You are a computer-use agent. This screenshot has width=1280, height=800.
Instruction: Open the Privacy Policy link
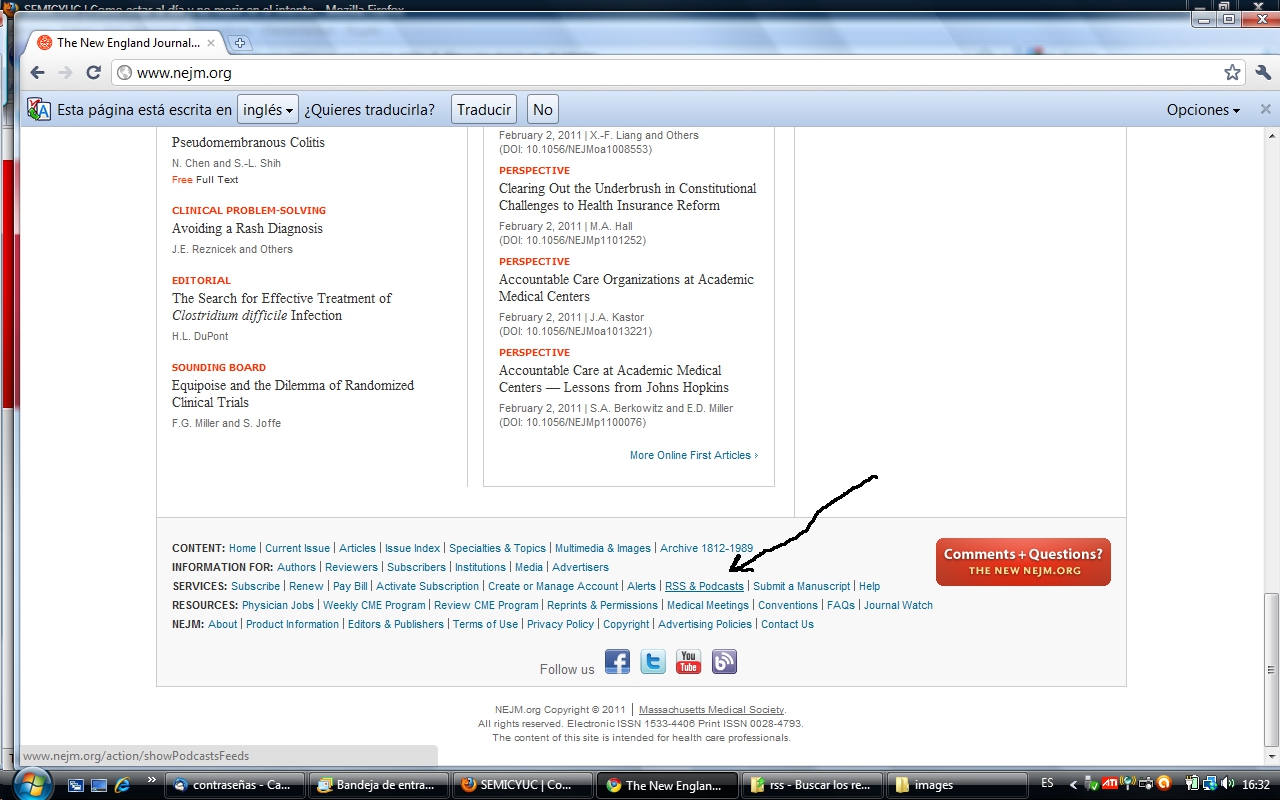click(560, 624)
